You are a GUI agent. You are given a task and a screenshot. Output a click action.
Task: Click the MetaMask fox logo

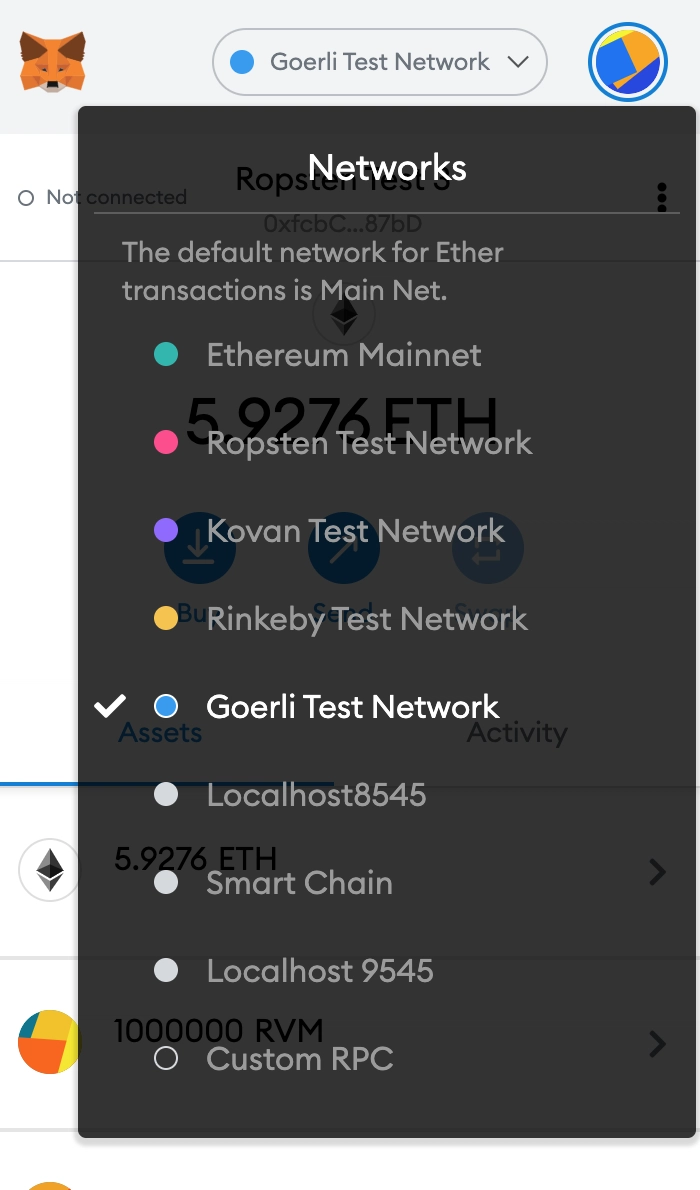pos(52,61)
